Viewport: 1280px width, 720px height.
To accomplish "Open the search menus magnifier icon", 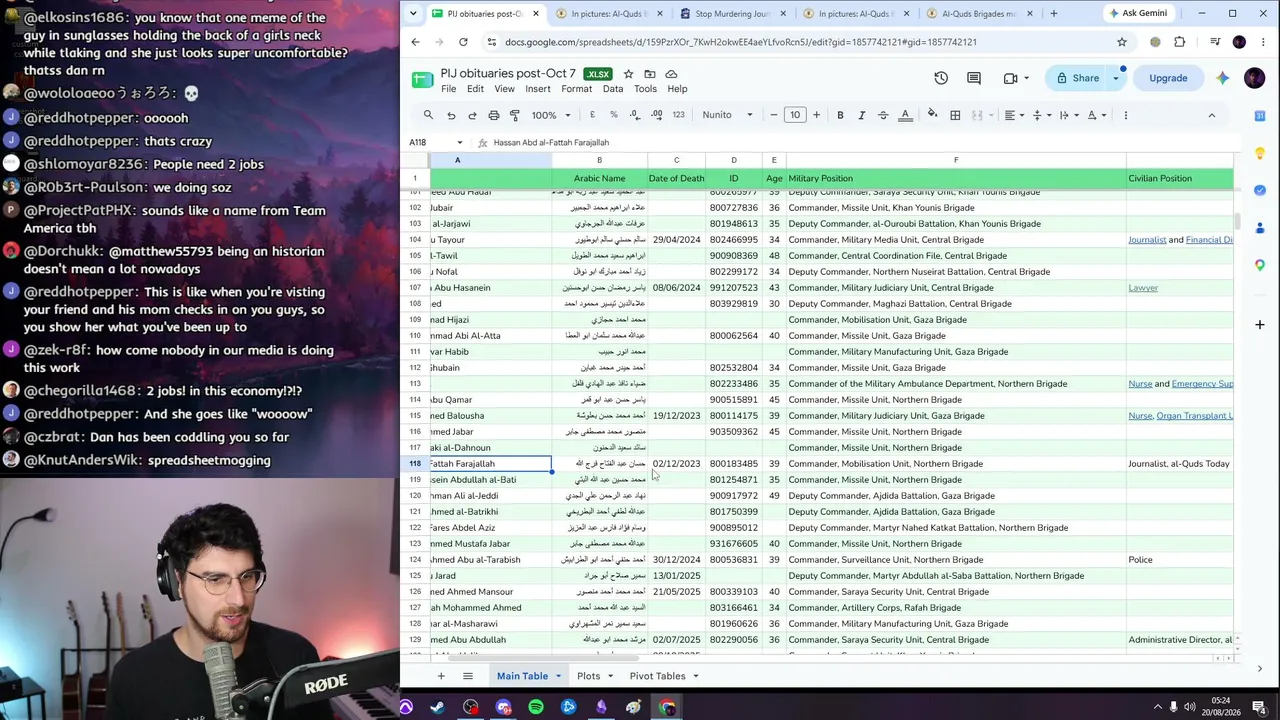I will (428, 115).
